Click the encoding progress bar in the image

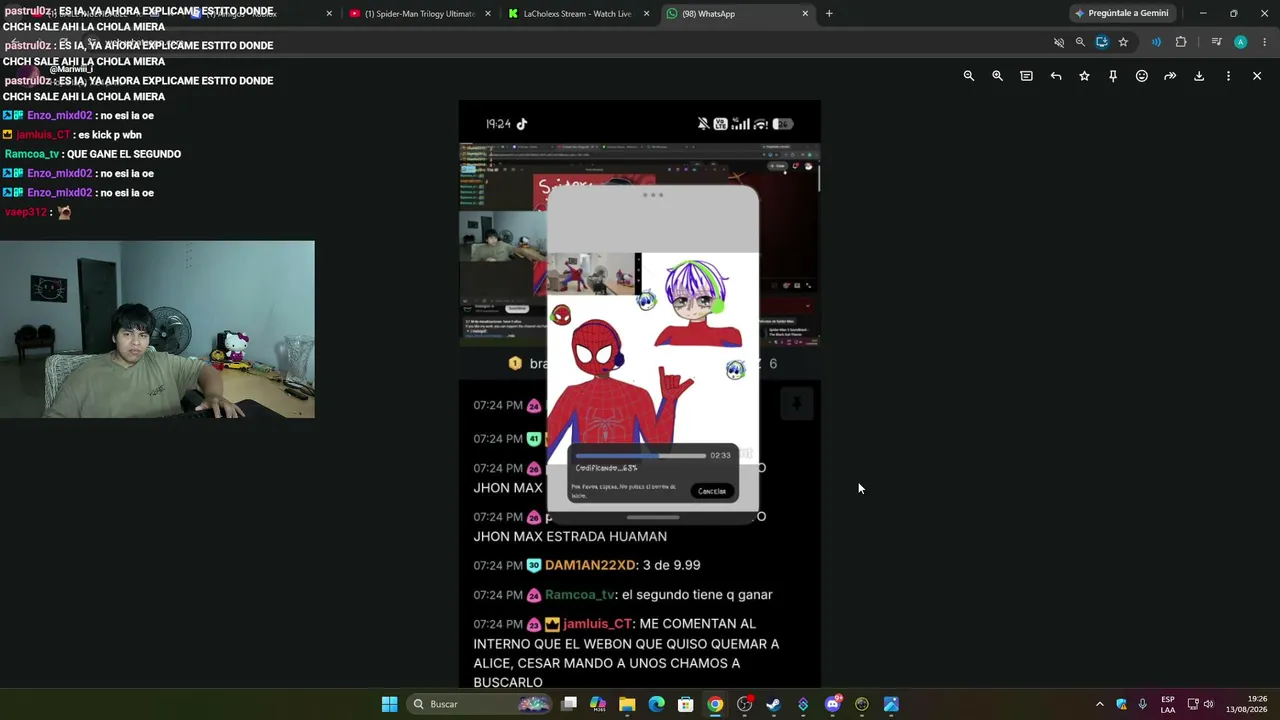(640, 456)
